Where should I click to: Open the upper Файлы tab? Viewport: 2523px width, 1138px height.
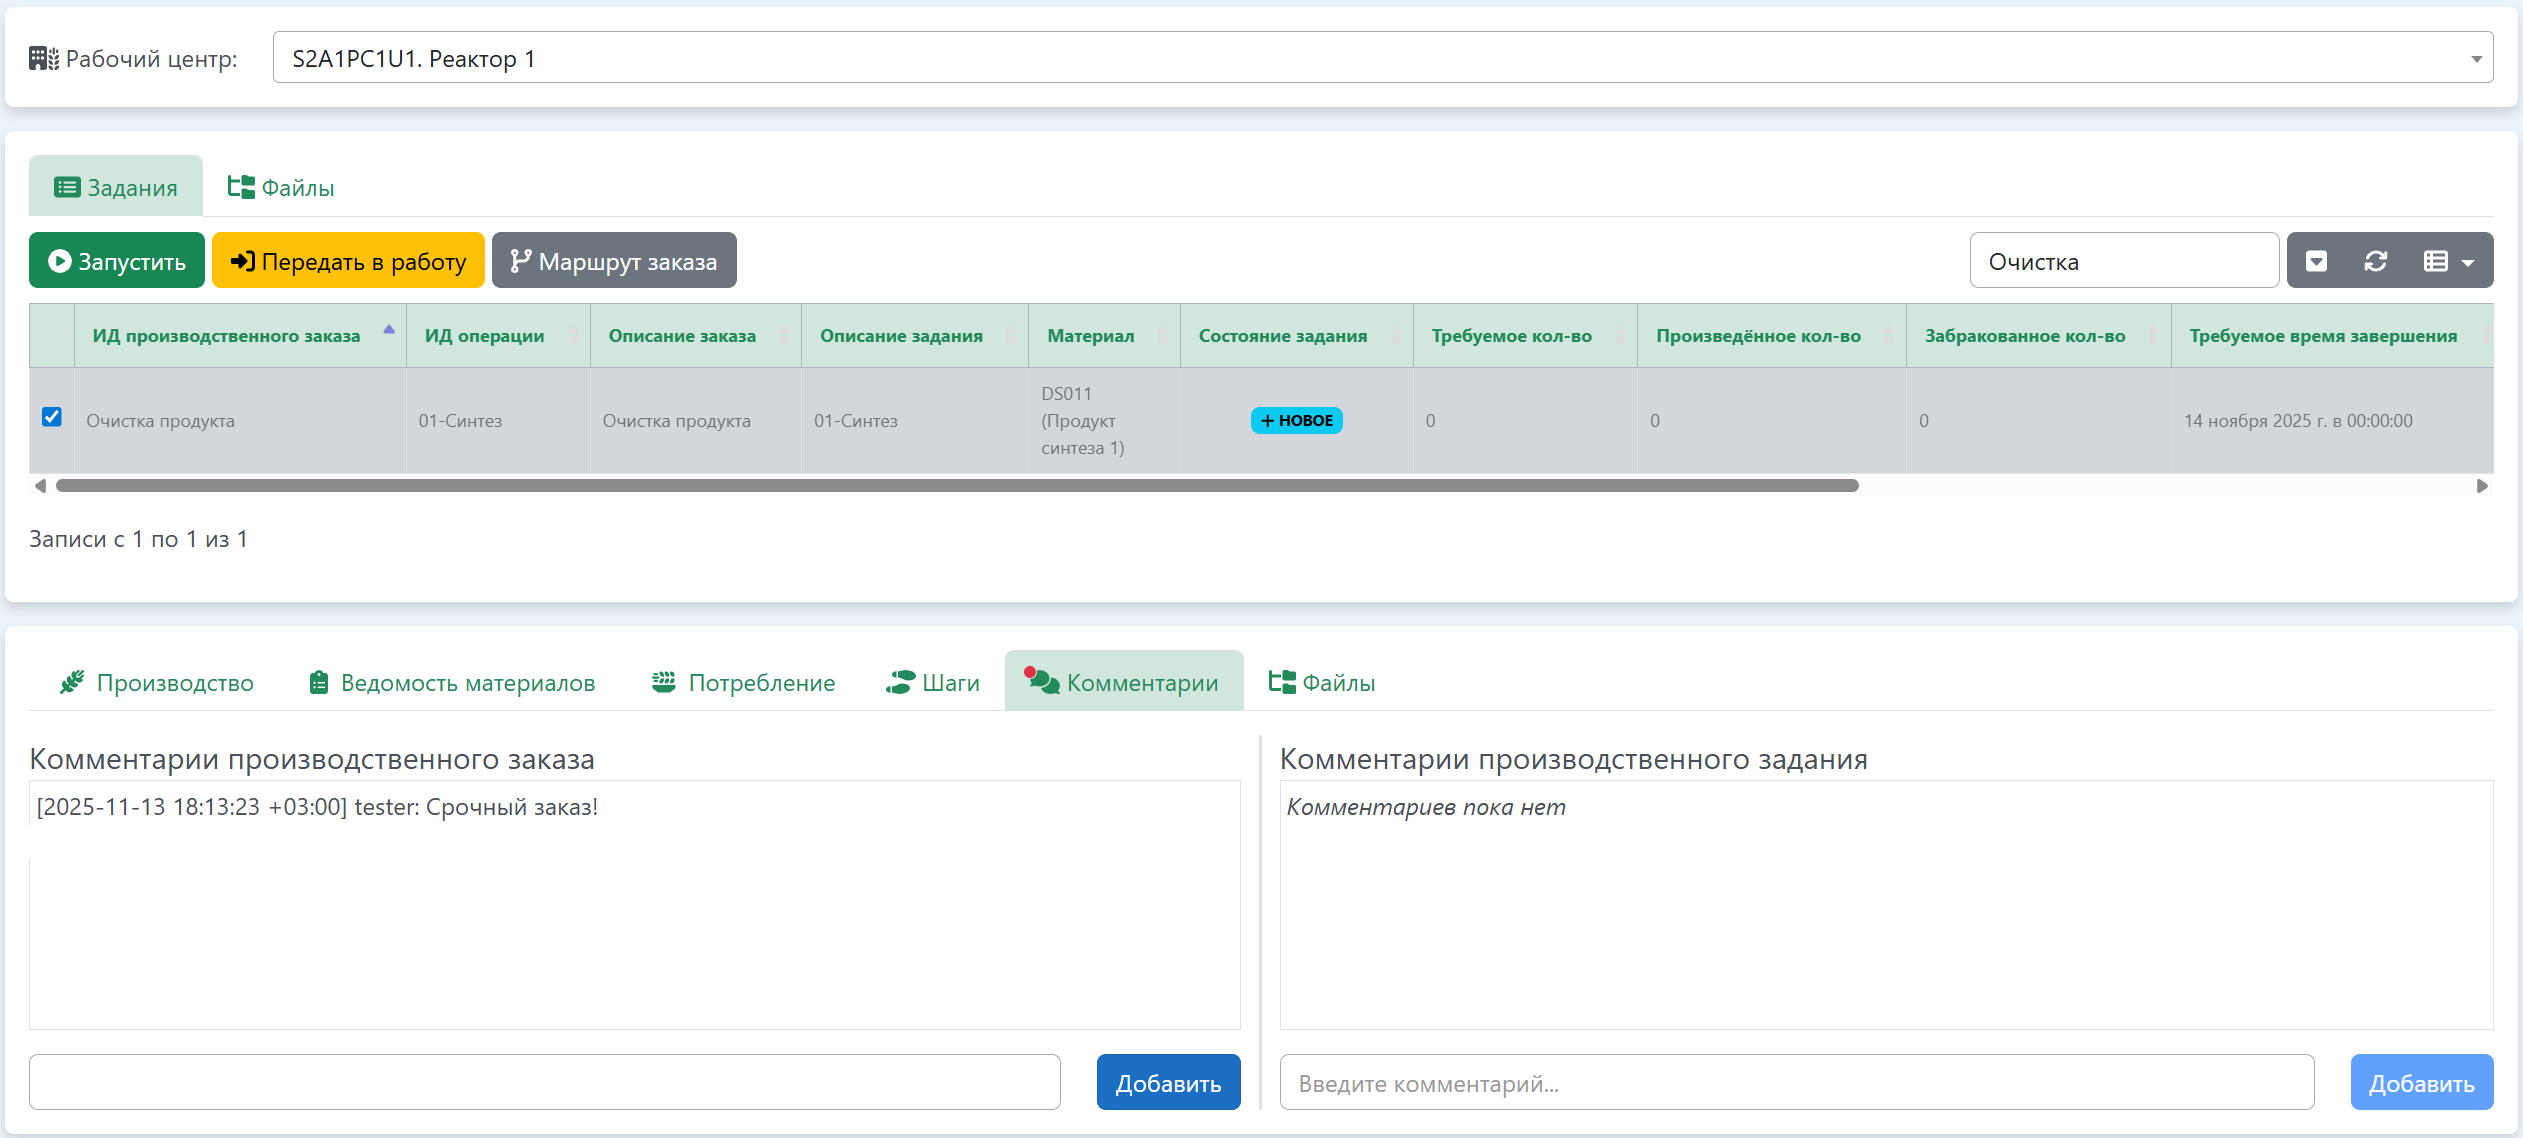[x=281, y=187]
